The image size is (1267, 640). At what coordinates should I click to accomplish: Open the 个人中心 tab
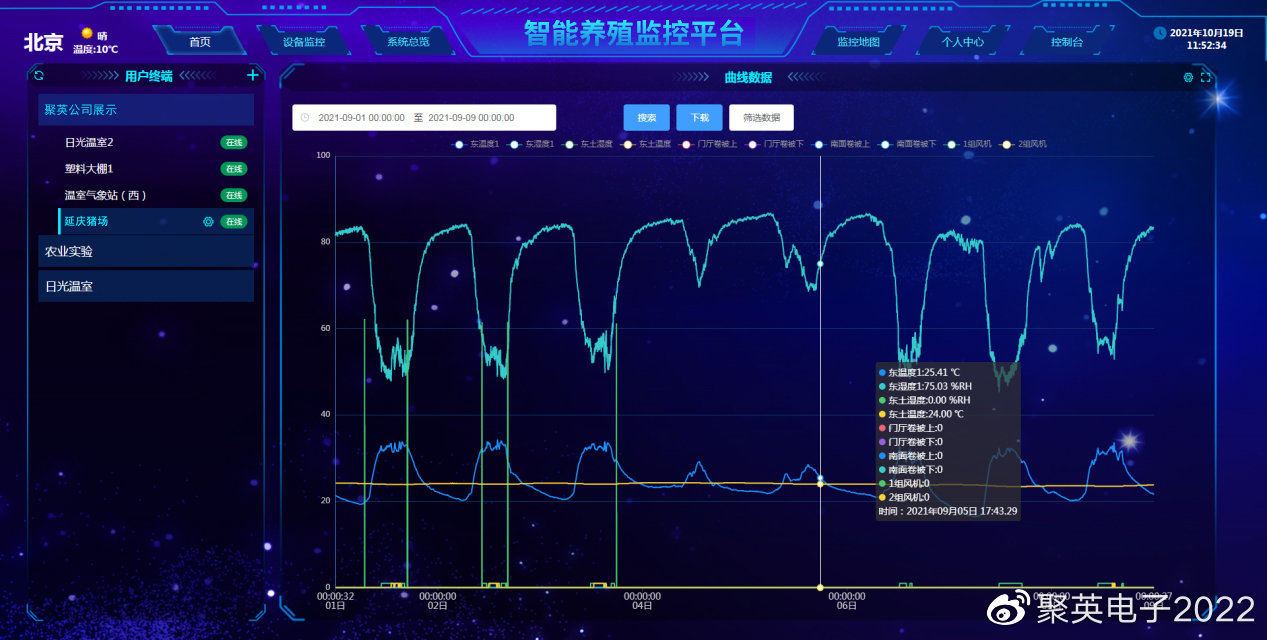(963, 42)
